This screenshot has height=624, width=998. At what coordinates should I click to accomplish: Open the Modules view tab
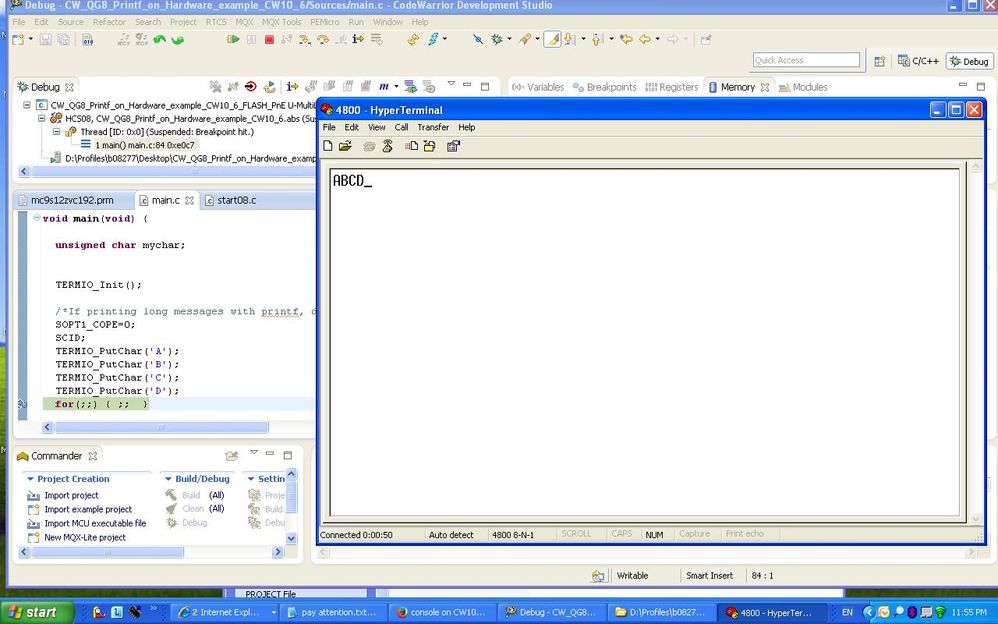[x=803, y=87]
